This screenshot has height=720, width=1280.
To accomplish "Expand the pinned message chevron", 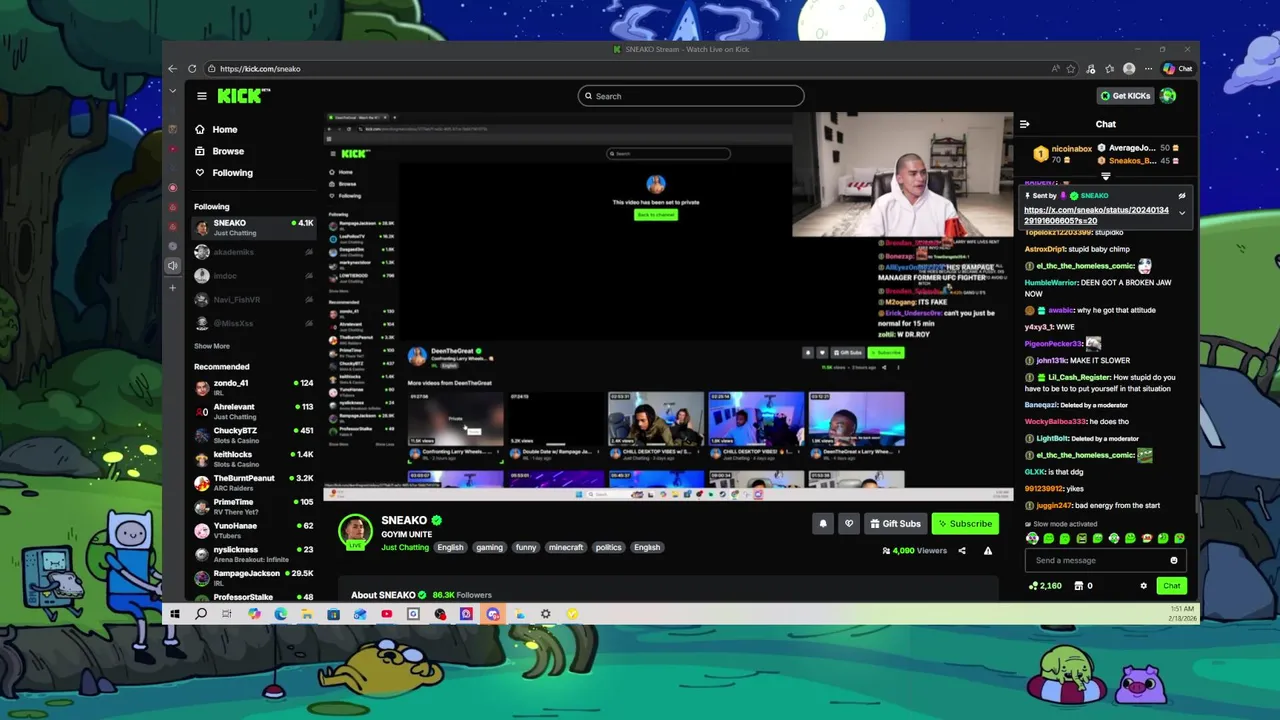I will coord(1181,213).
